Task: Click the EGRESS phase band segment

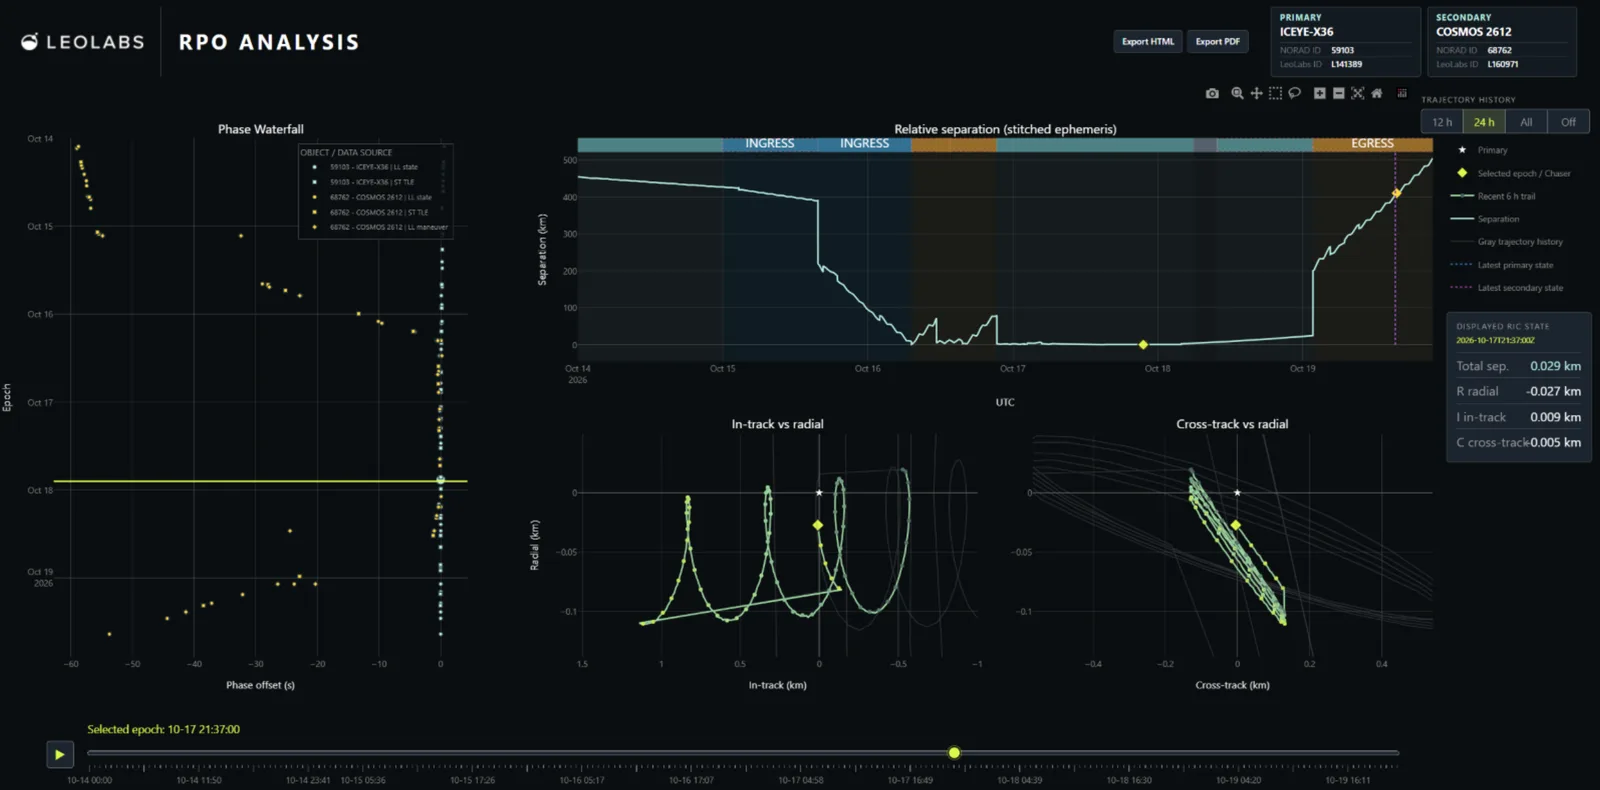Action: click(1372, 144)
